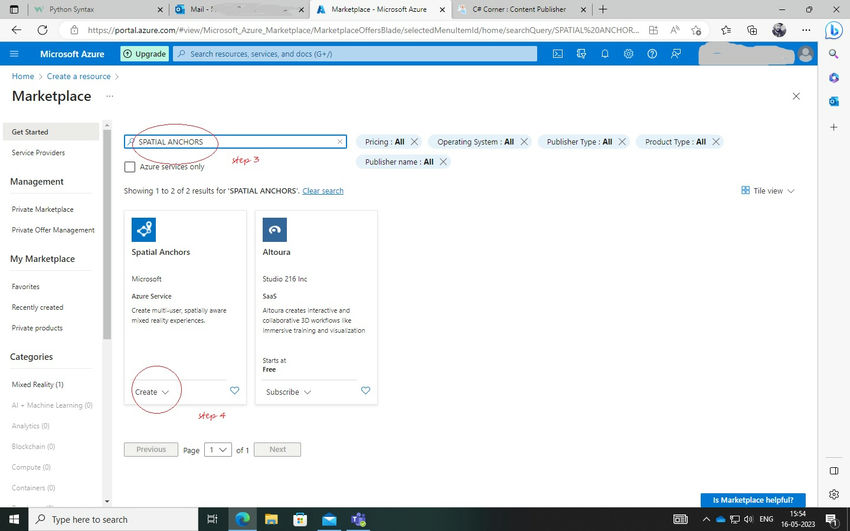This screenshot has width=850, height=531.
Task: Click sidebar scrollbar down arrow
Action: [x=107, y=501]
